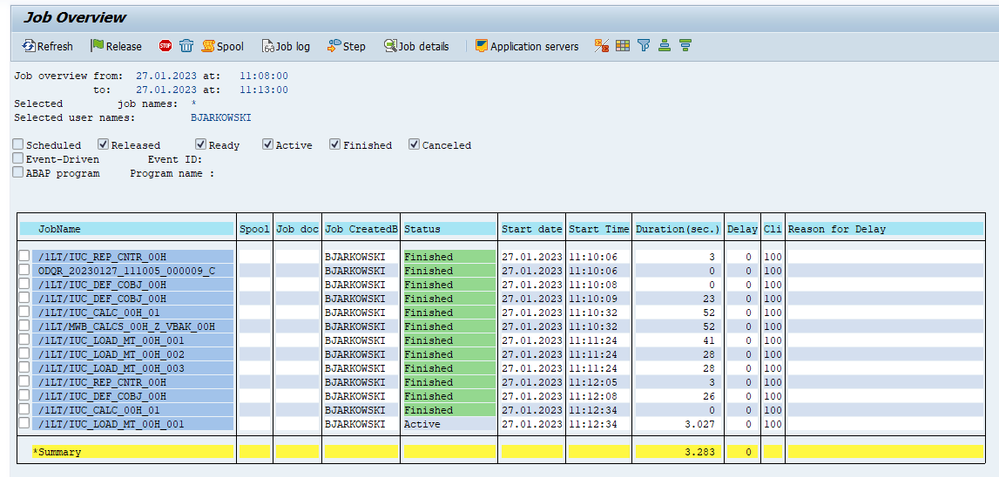Release the selected job with the flag button
The height and width of the screenshot is (477, 999).
[116, 46]
